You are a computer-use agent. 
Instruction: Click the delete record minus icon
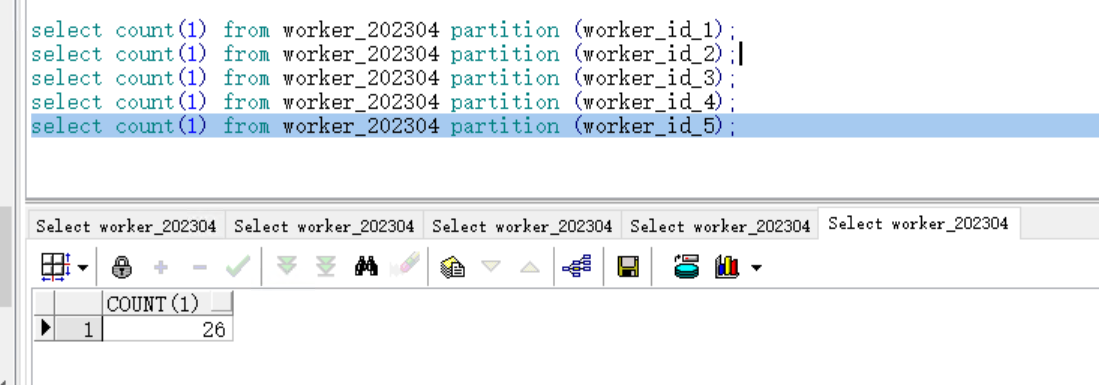point(200,267)
